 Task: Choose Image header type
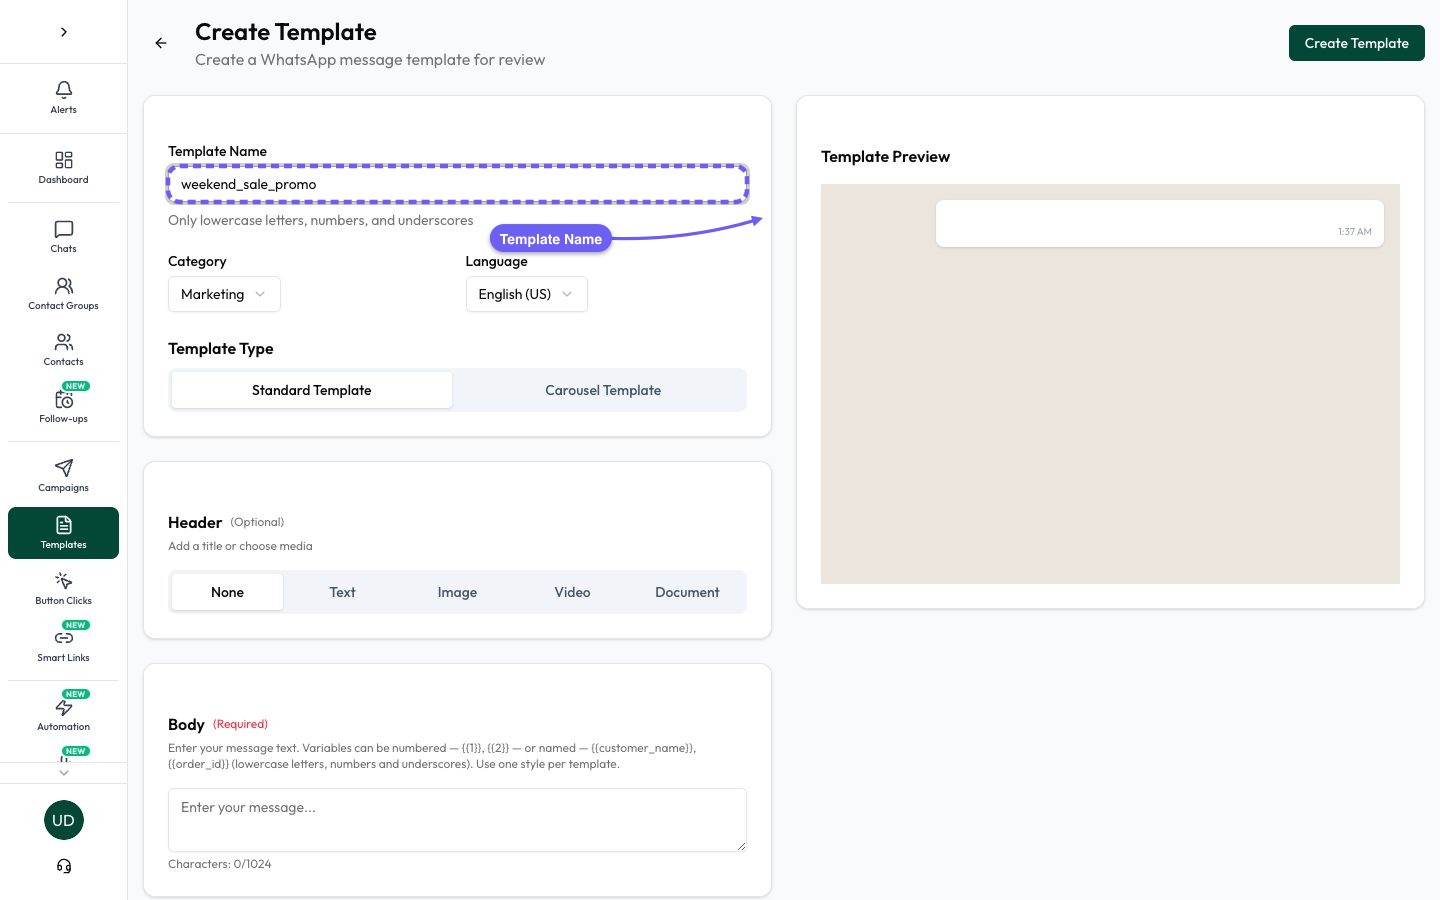457,592
